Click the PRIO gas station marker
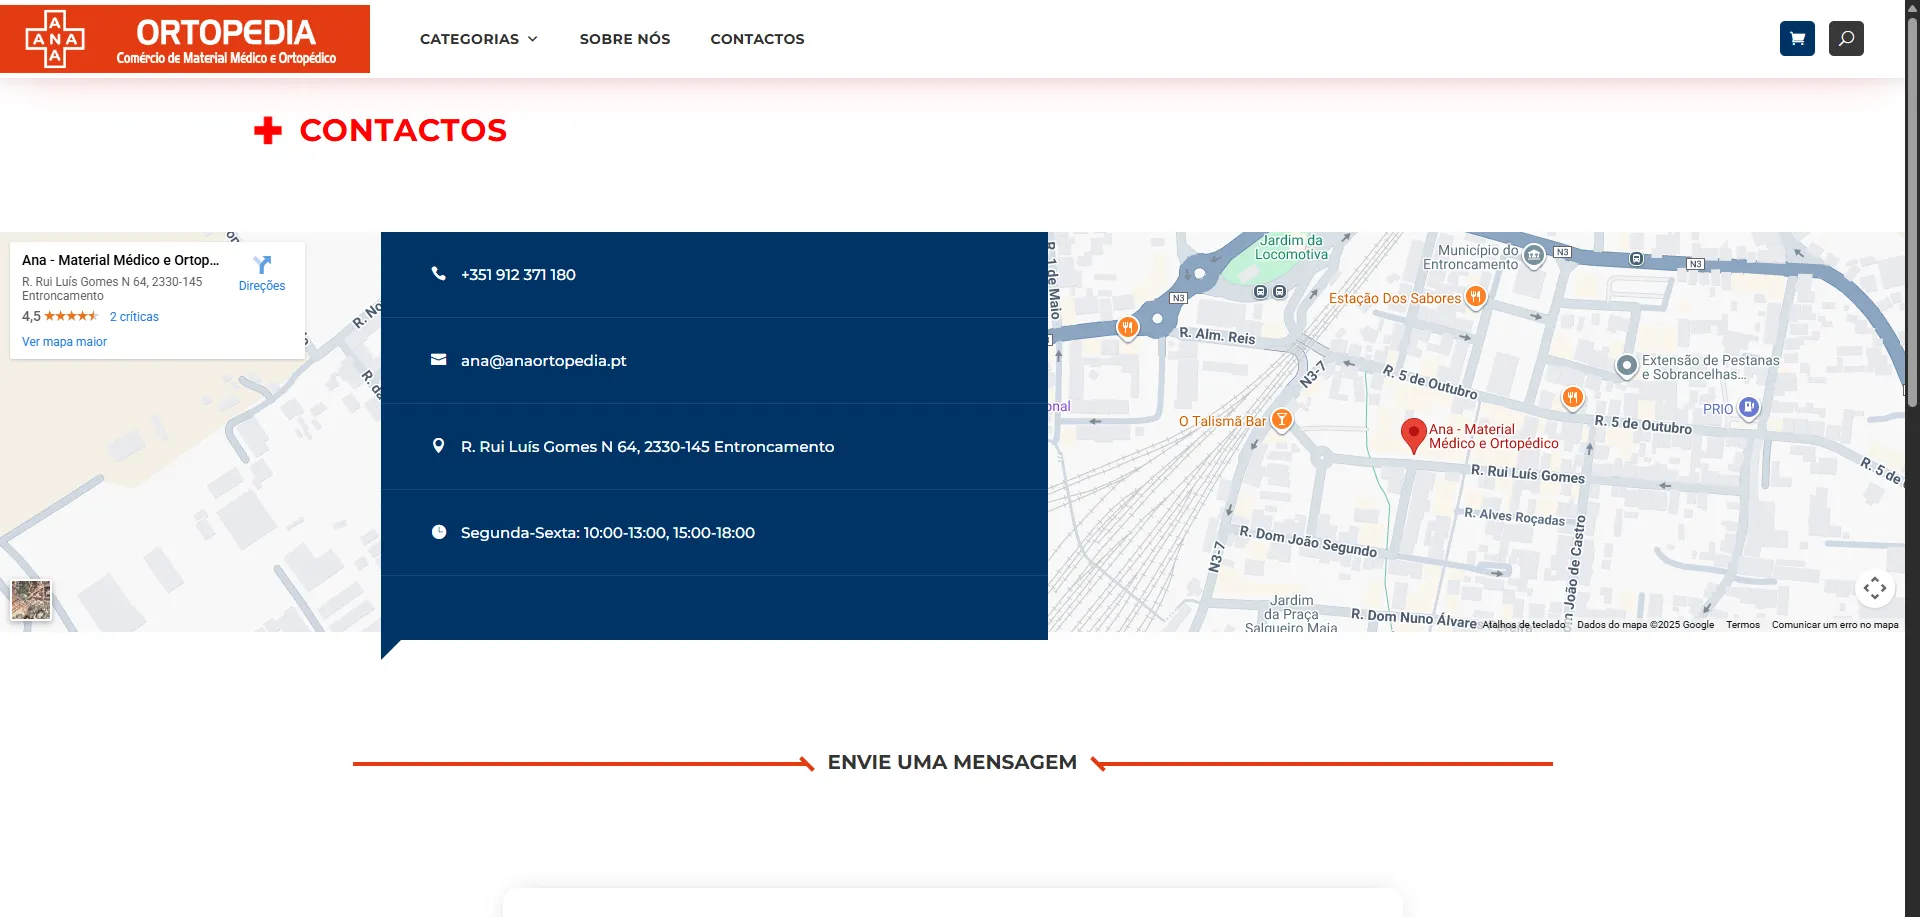The image size is (1920, 917). pos(1748,408)
